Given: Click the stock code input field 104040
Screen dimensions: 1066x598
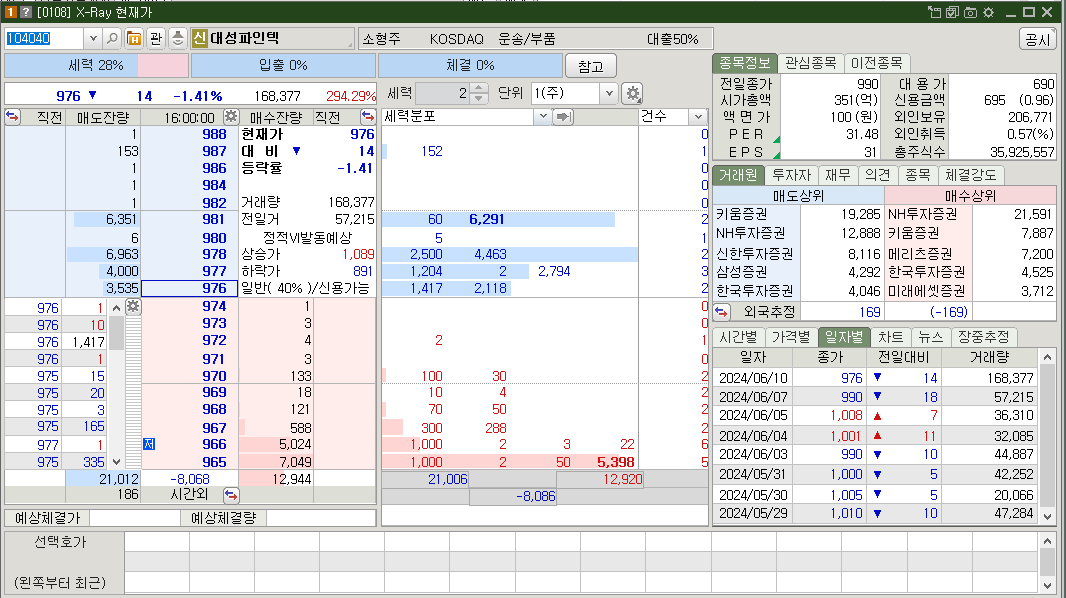Looking at the screenshot, I should click(45, 38).
